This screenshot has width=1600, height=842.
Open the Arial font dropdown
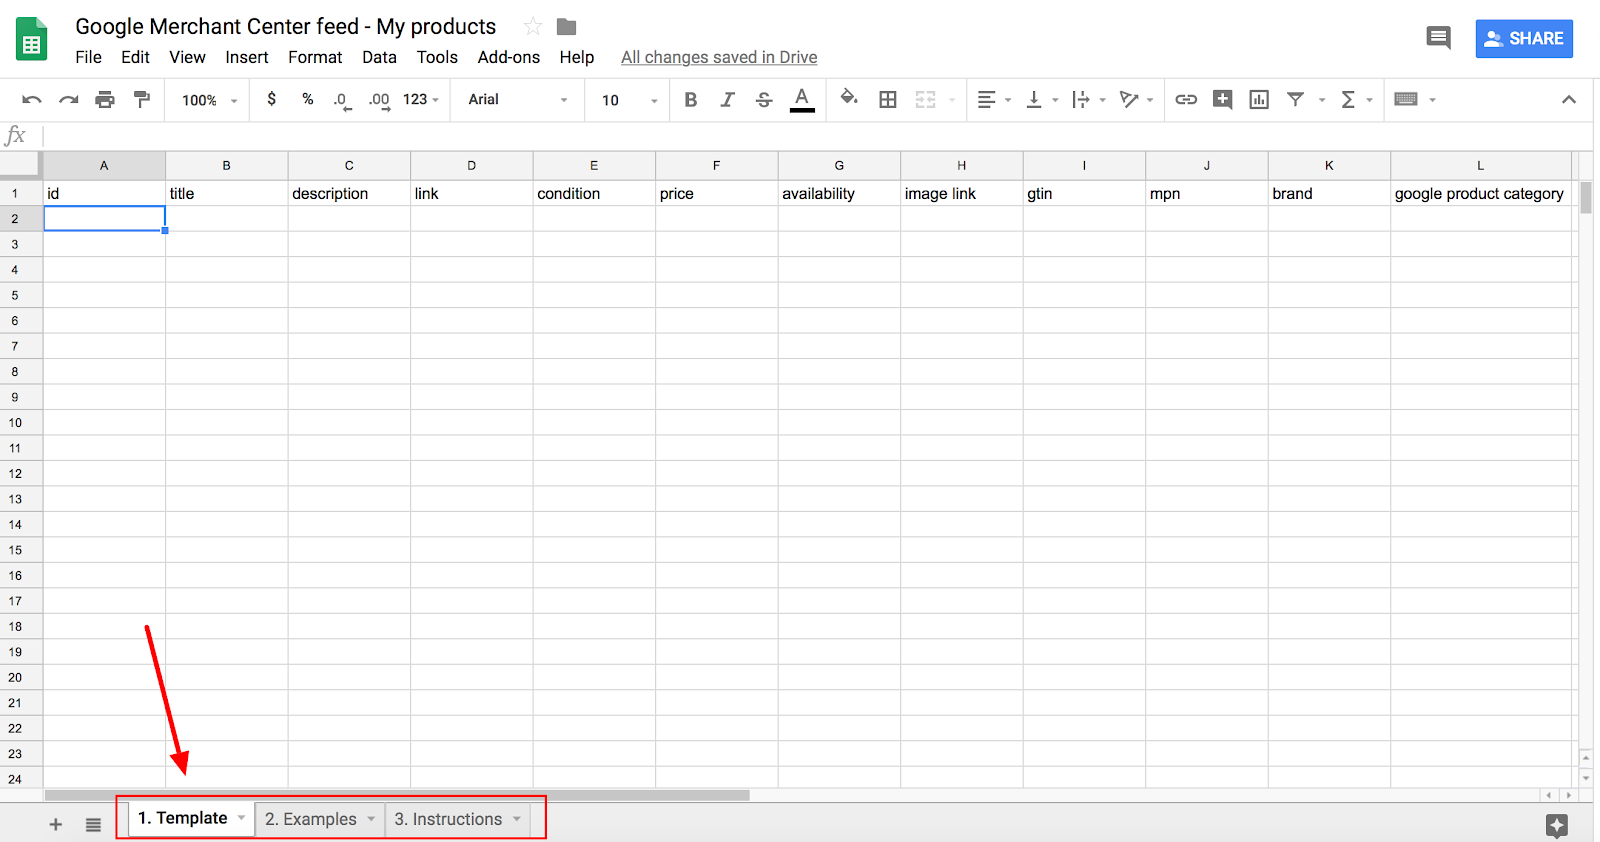pyautogui.click(x=518, y=99)
